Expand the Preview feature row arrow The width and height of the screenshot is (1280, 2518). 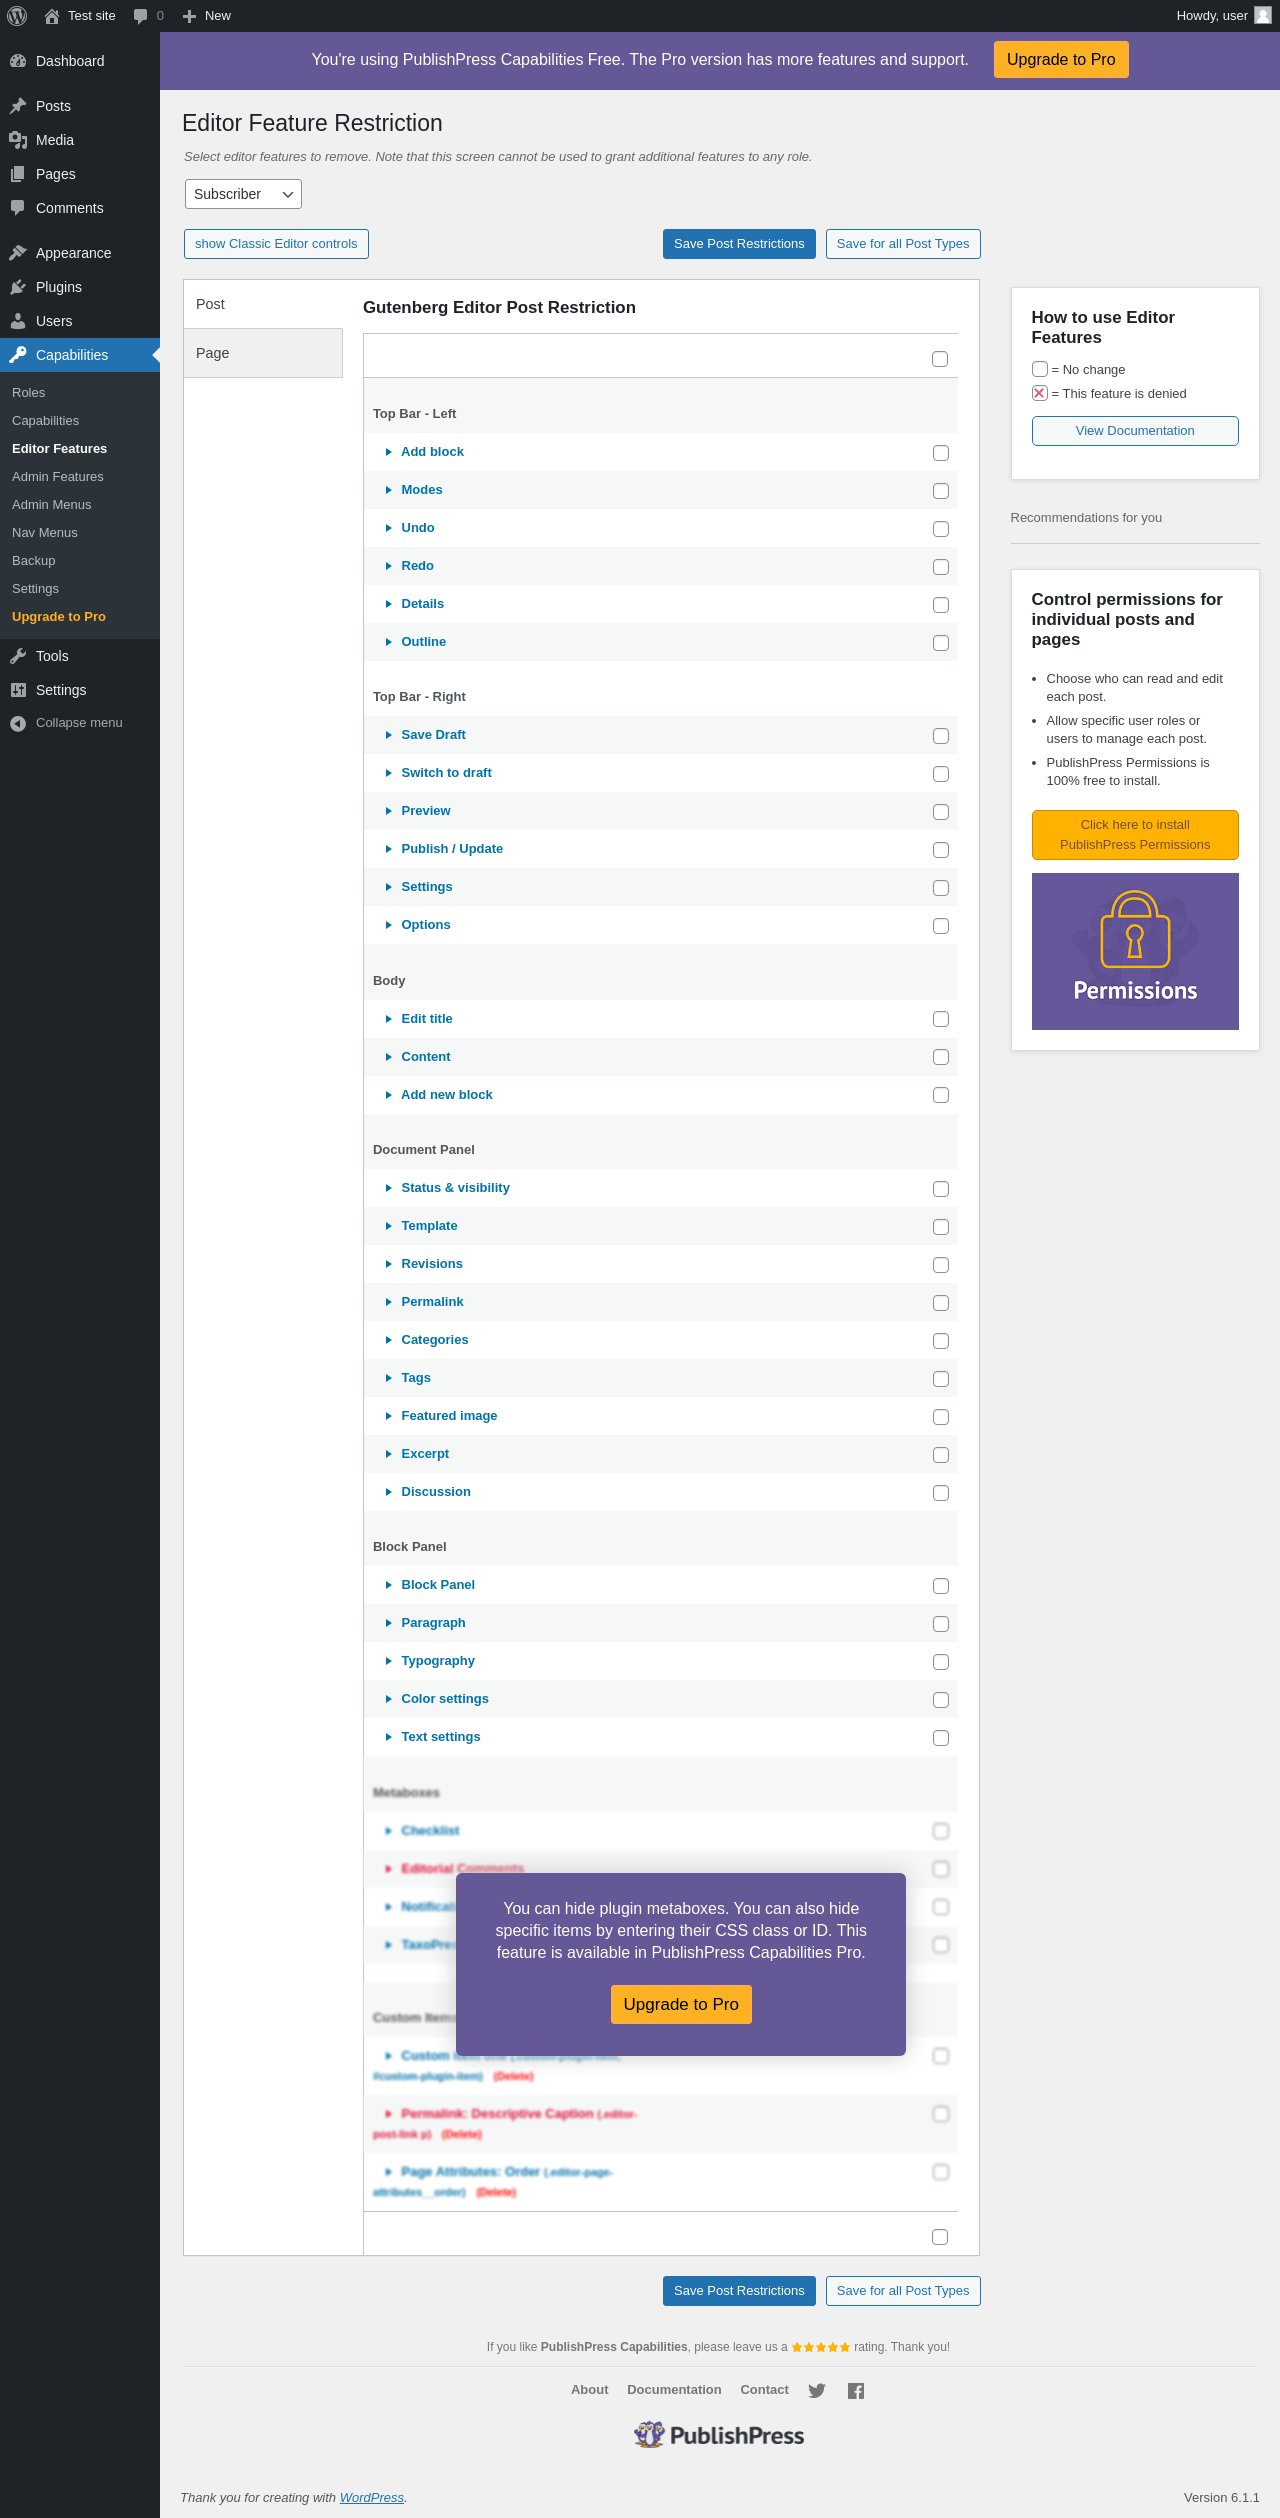pyautogui.click(x=389, y=811)
